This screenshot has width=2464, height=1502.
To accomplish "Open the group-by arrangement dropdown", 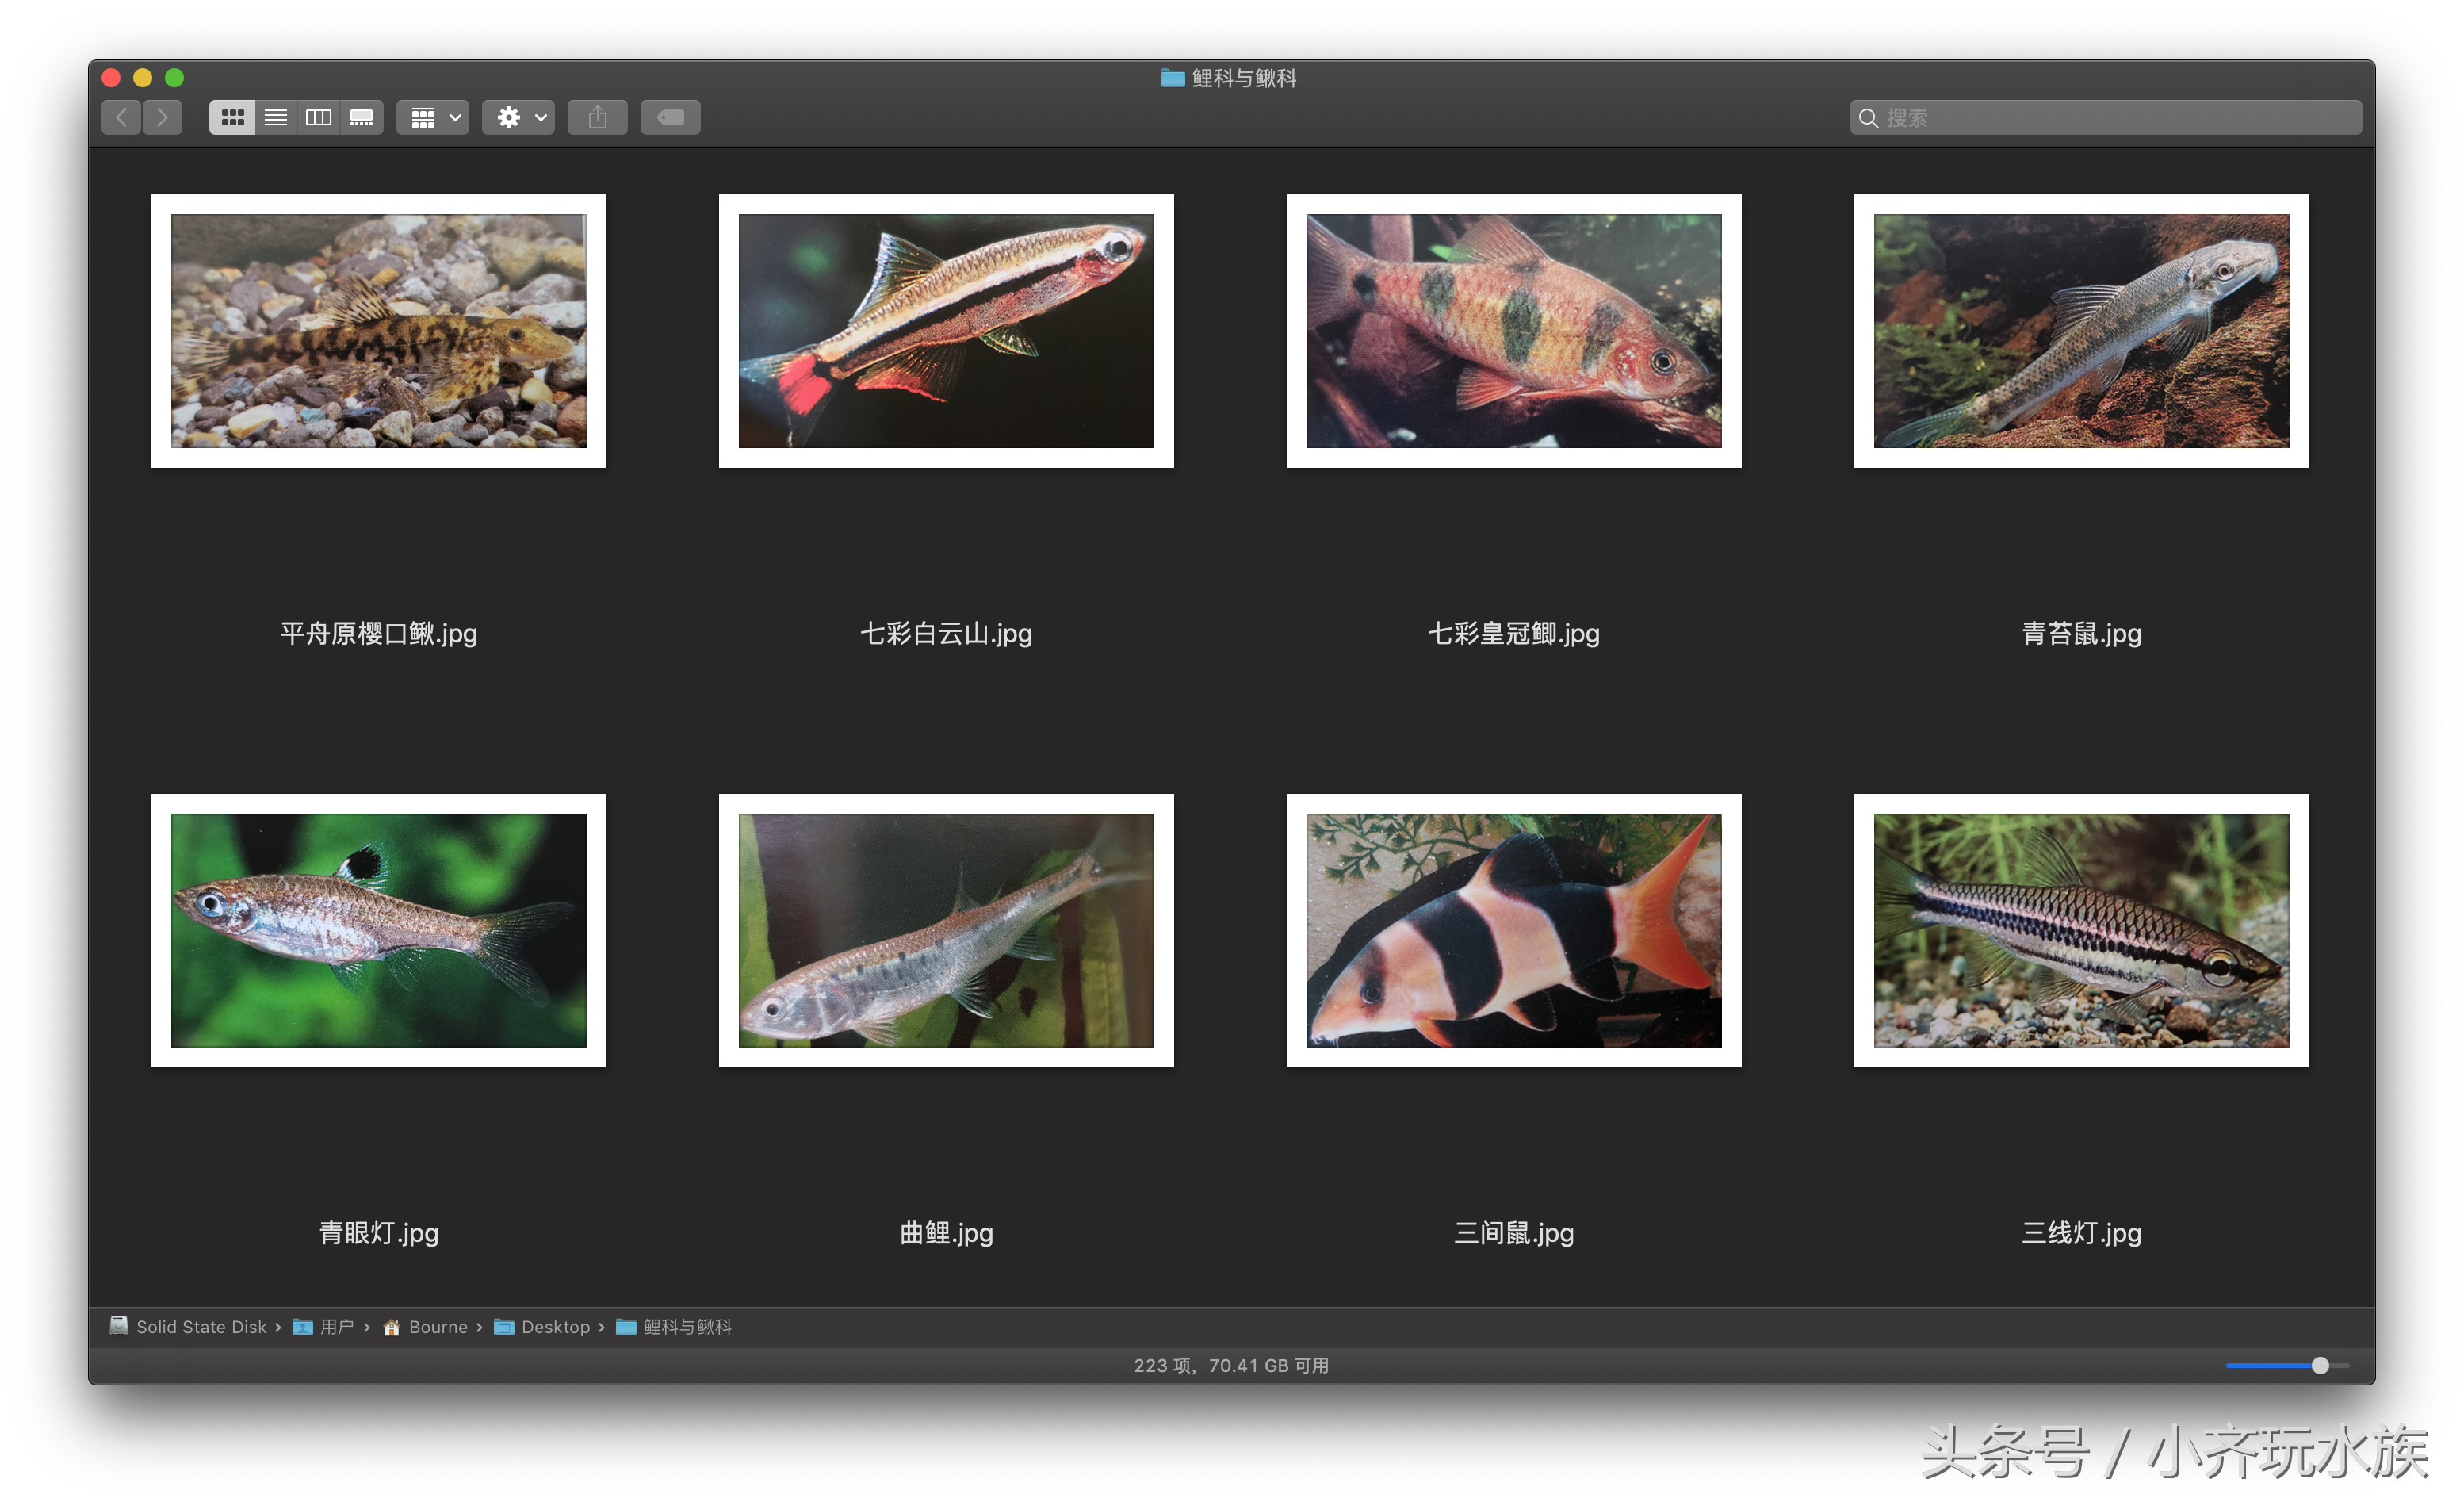I will pos(434,117).
